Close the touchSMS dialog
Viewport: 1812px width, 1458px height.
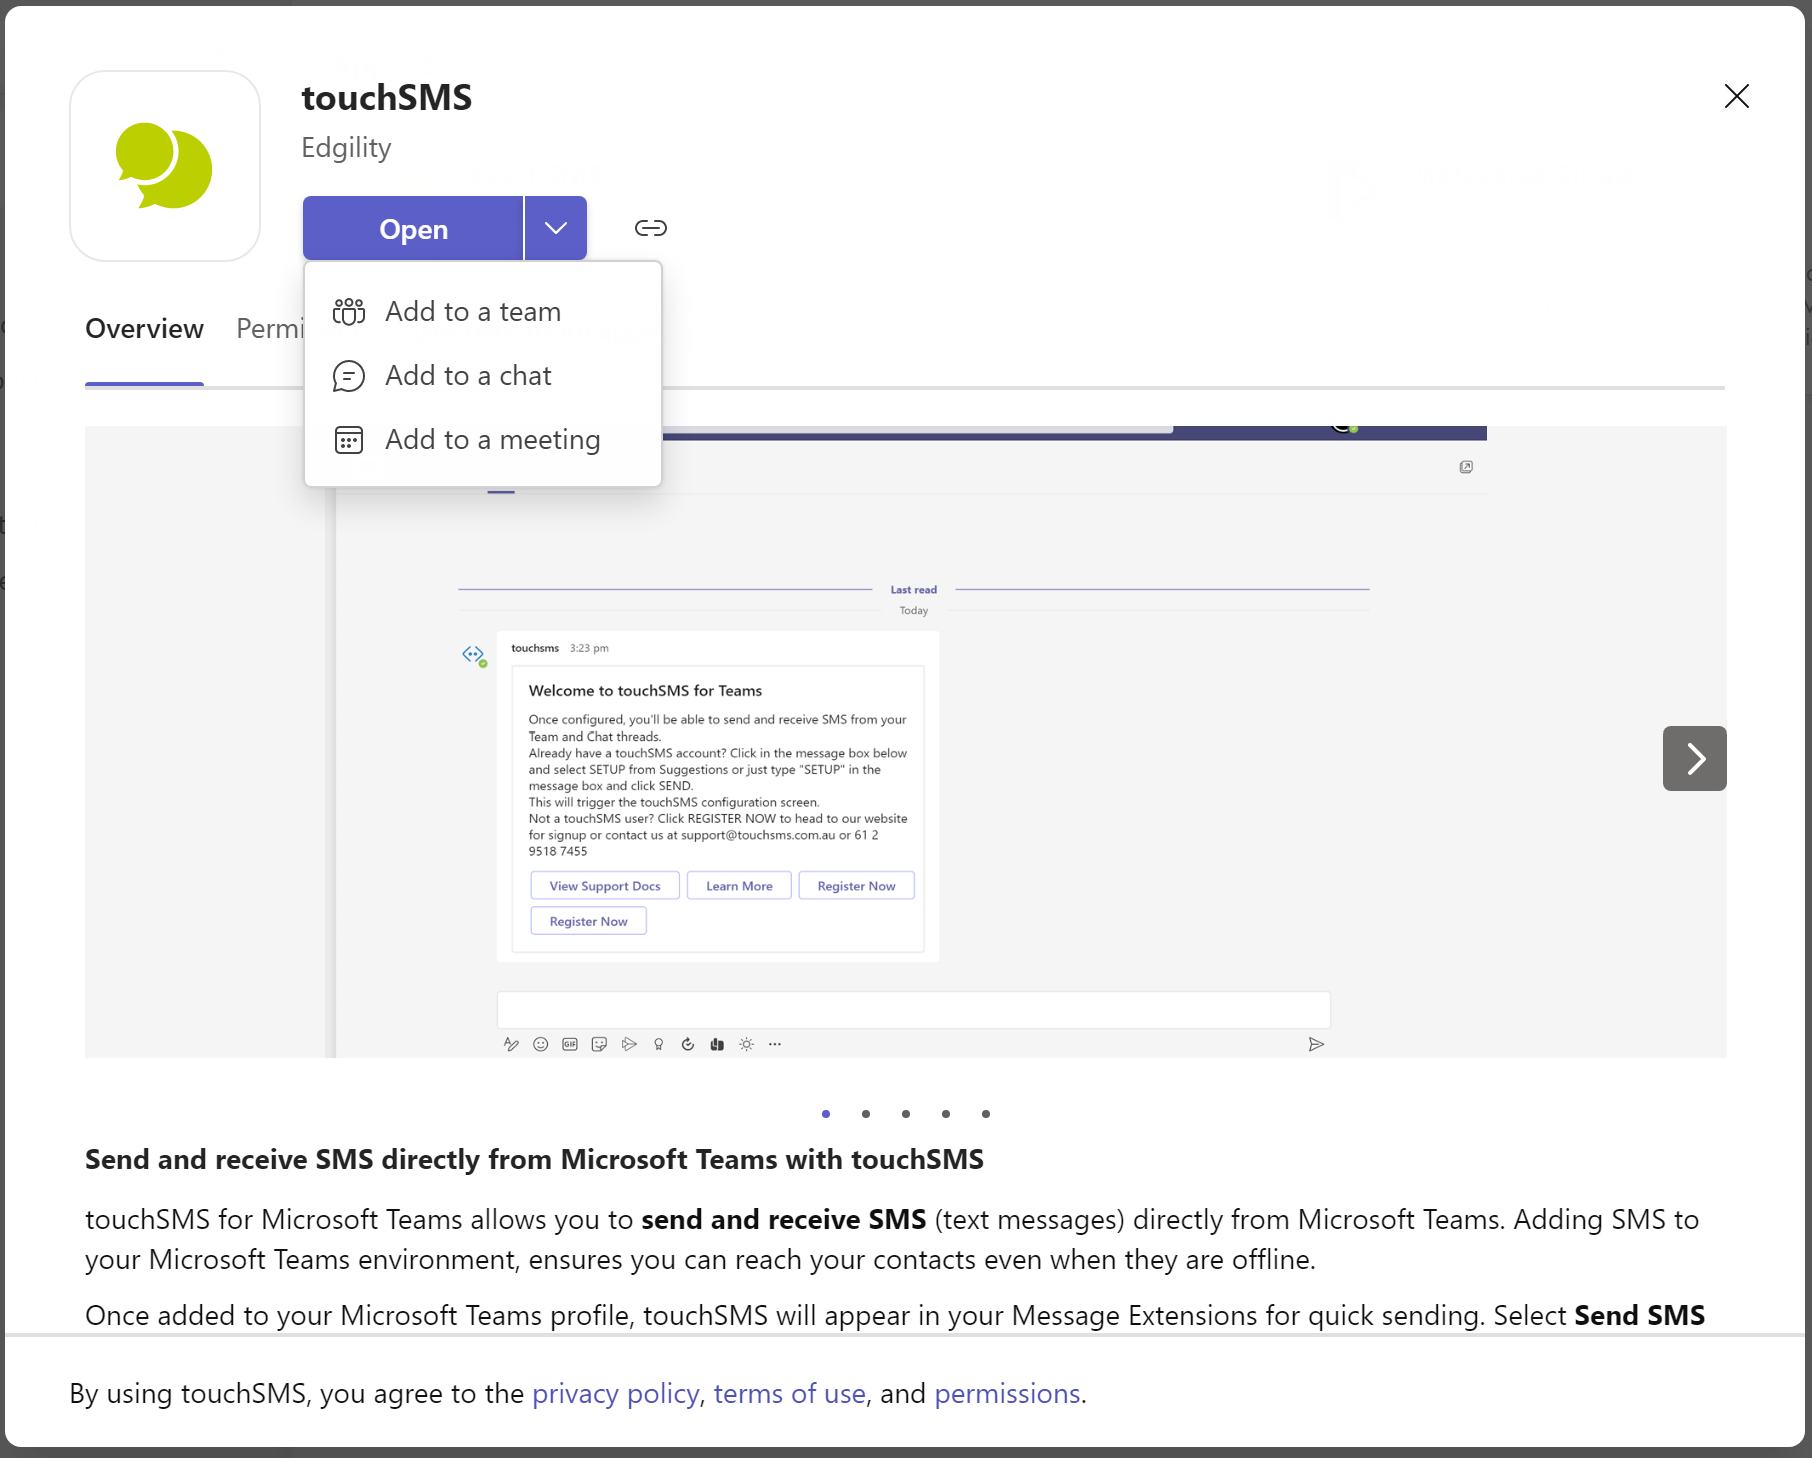1737,96
